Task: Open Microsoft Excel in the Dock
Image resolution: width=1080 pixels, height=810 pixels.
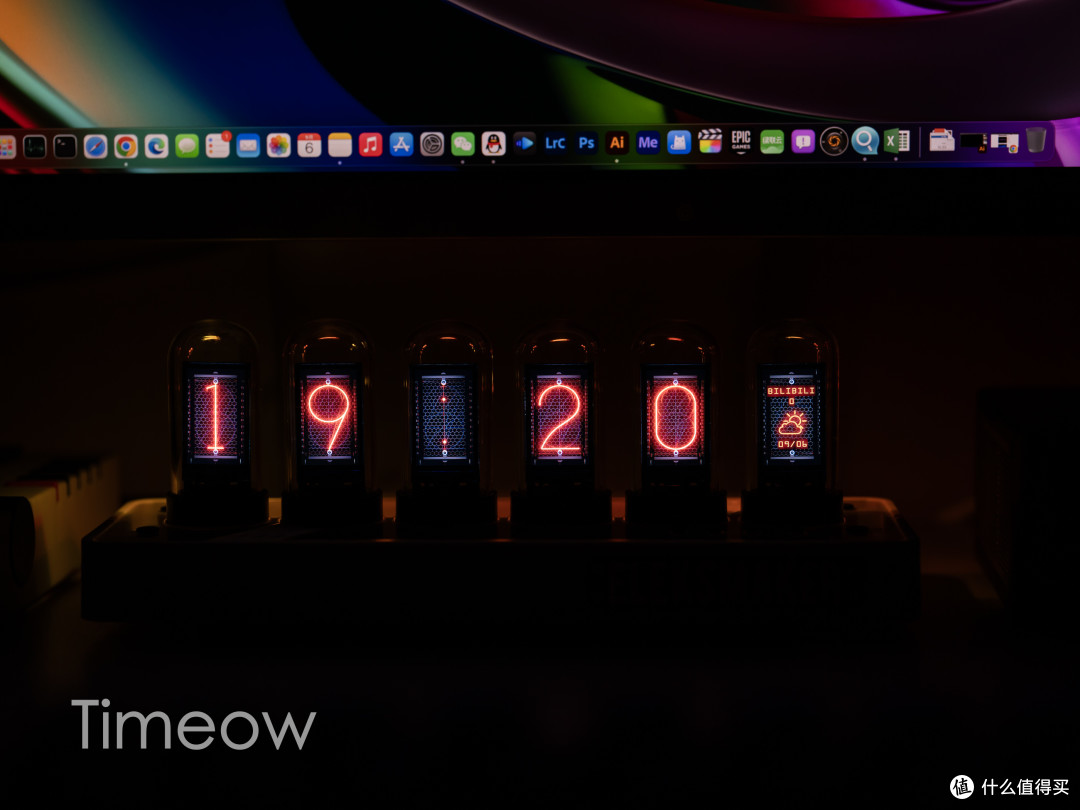Action: pos(897,141)
